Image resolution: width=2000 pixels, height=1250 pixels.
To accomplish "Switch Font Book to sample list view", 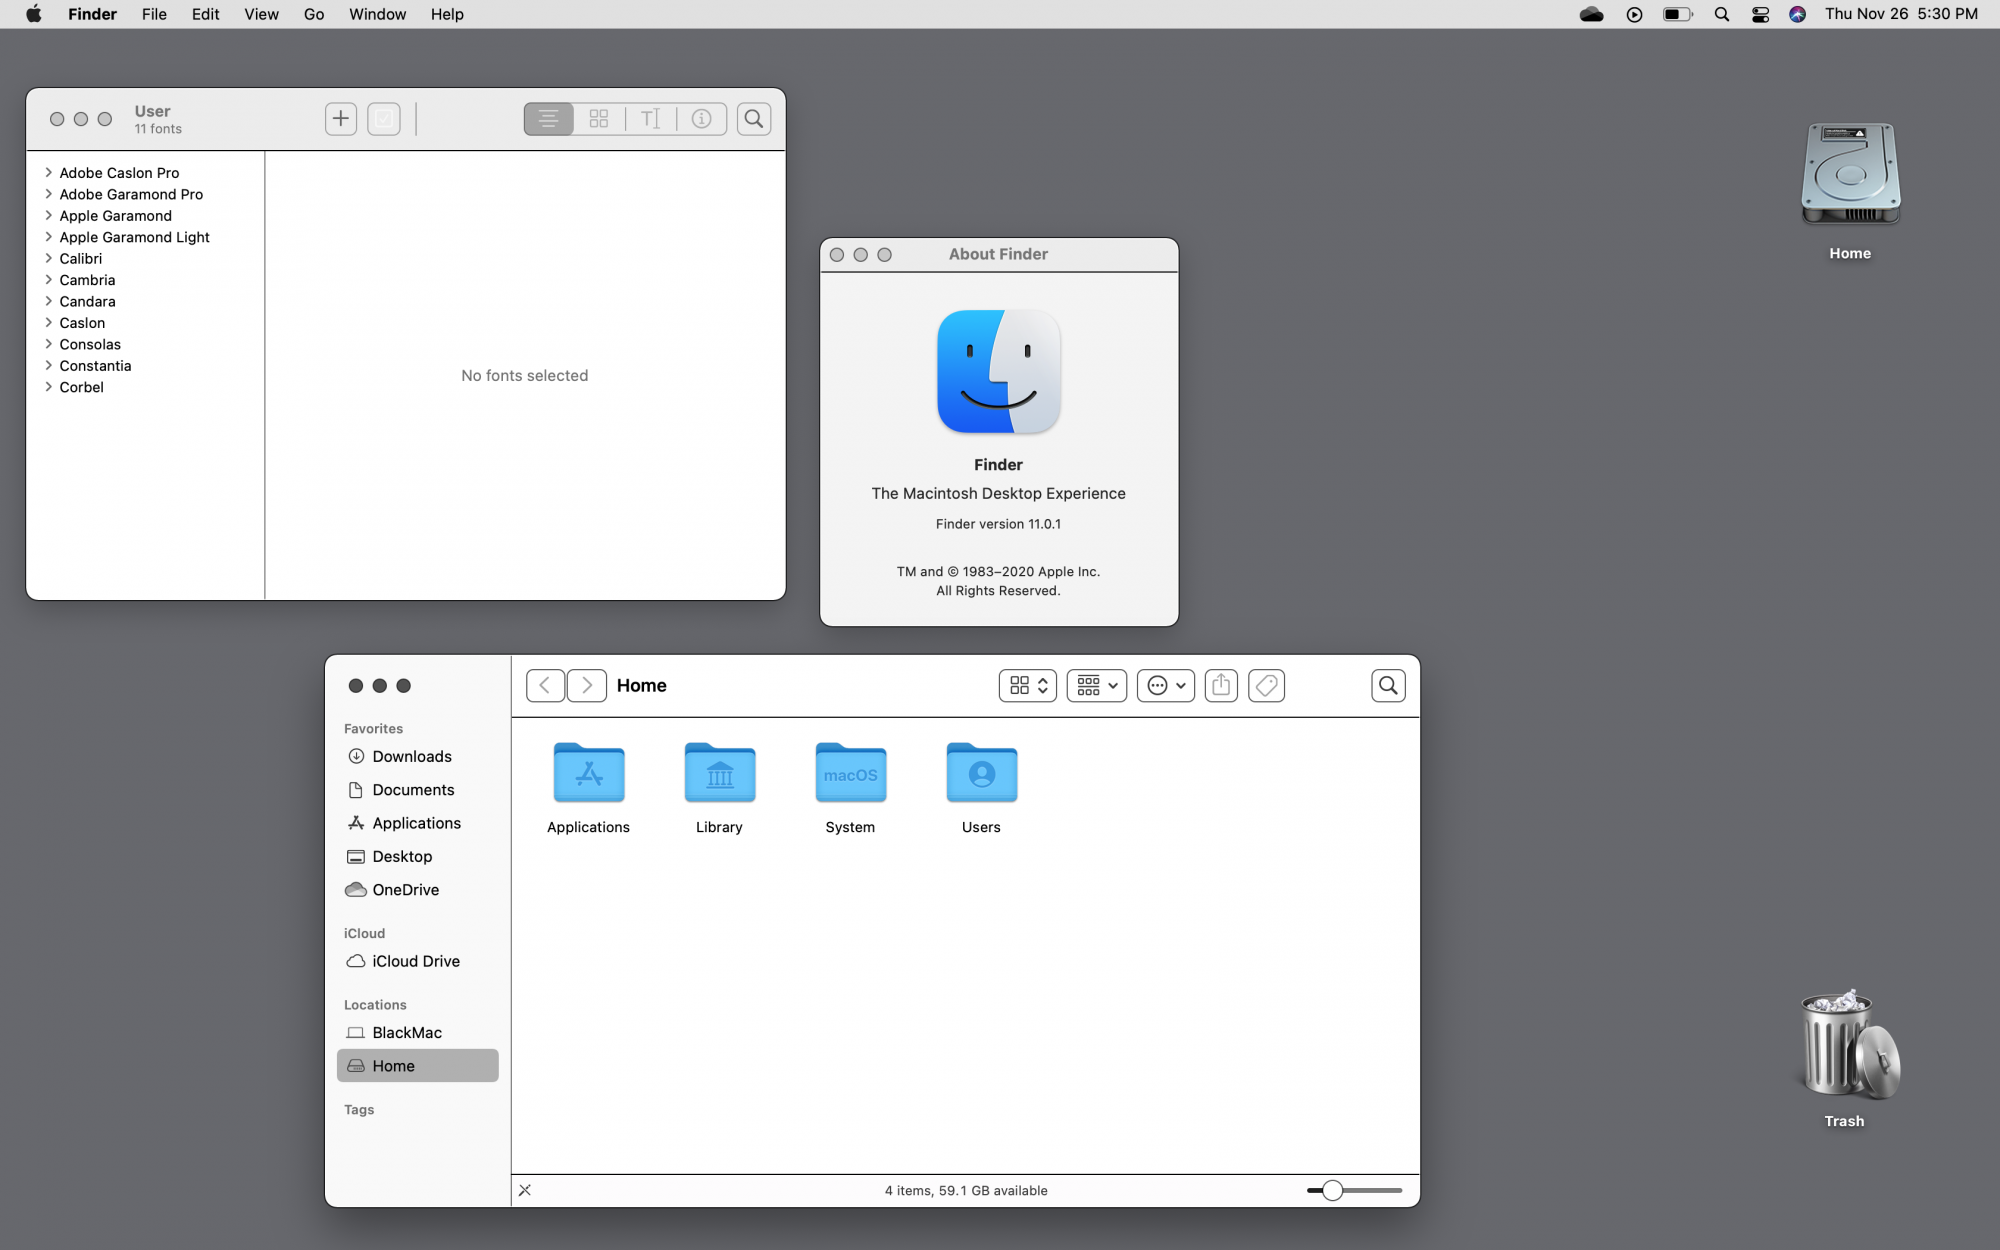I will [x=548, y=119].
